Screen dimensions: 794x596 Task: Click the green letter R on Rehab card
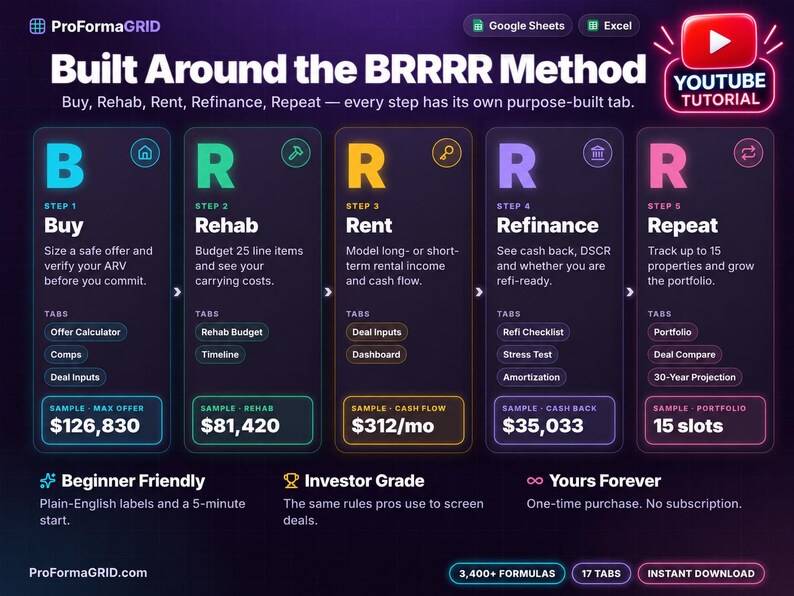(x=215, y=166)
